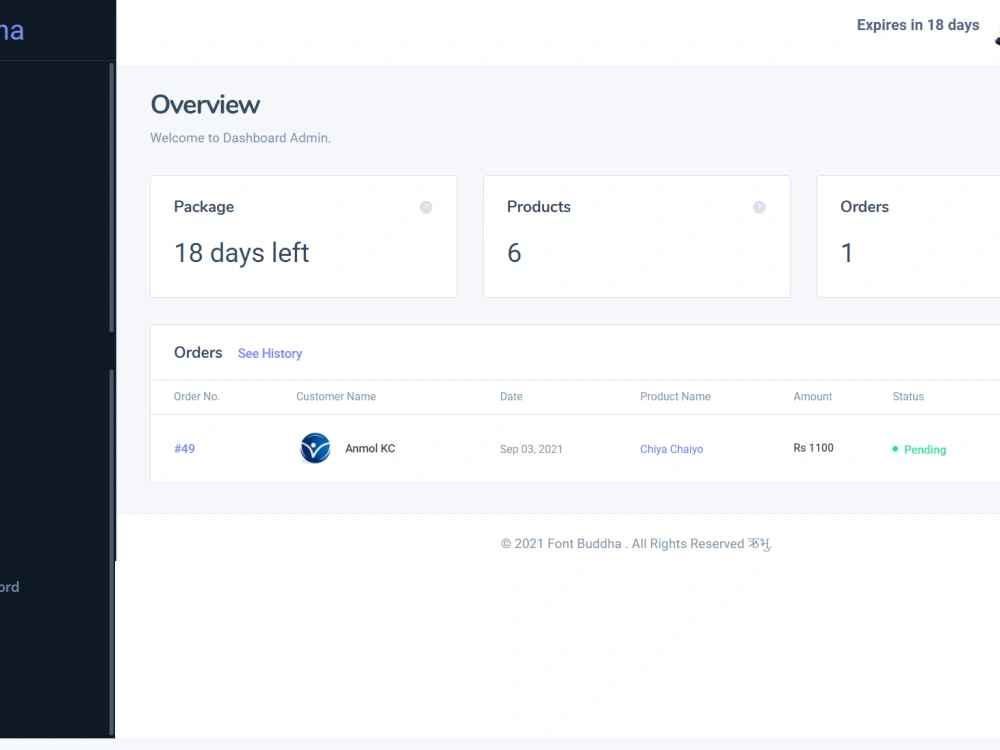Click the Expires in 18 days notice
1000x750 pixels.
[x=918, y=25]
